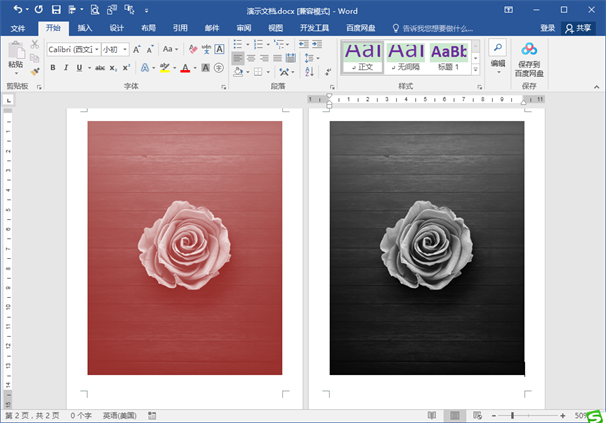Viewport: 606px width, 423px height.
Task: Center align the paragraph
Action: [x=252, y=58]
